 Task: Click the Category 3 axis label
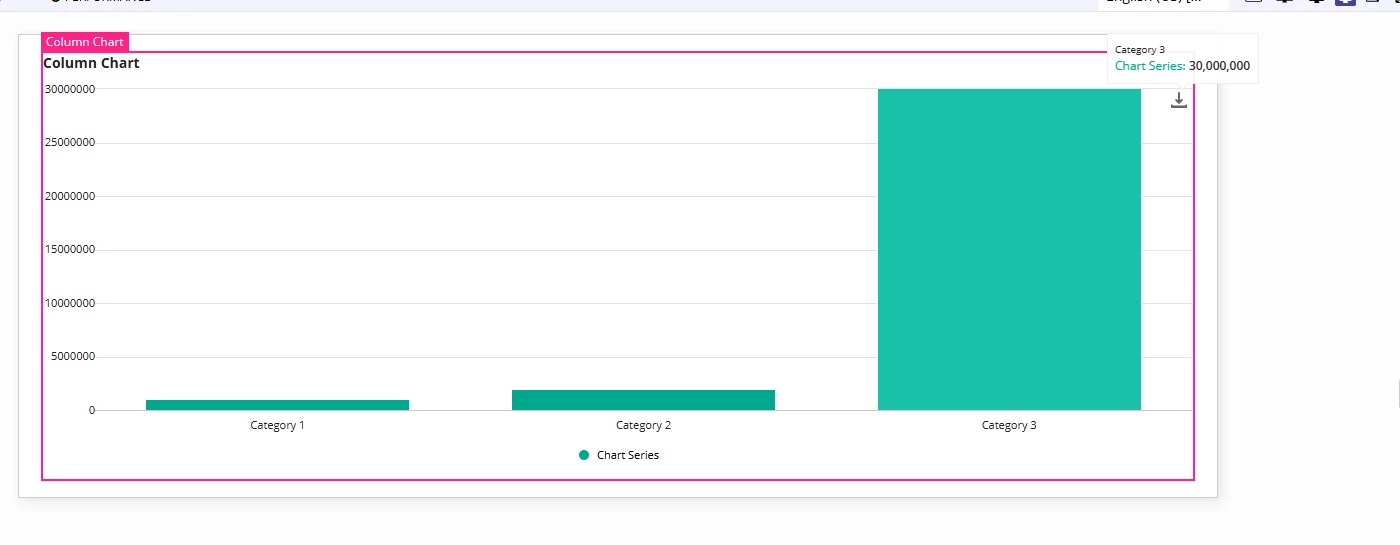pos(1009,425)
